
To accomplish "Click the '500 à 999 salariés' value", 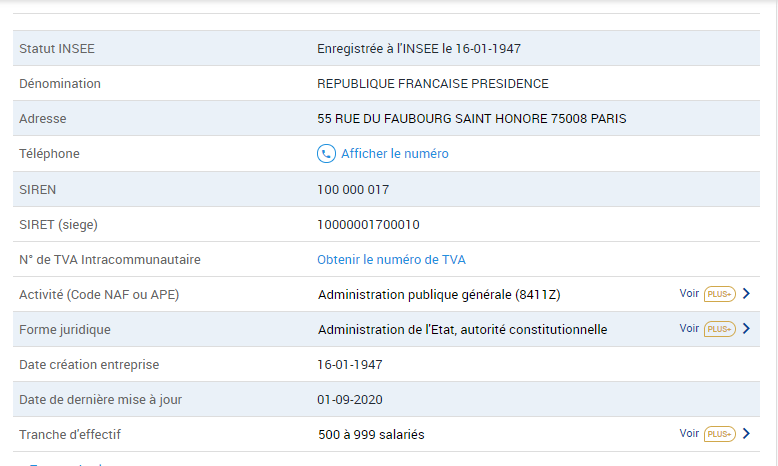I will 371,435.
